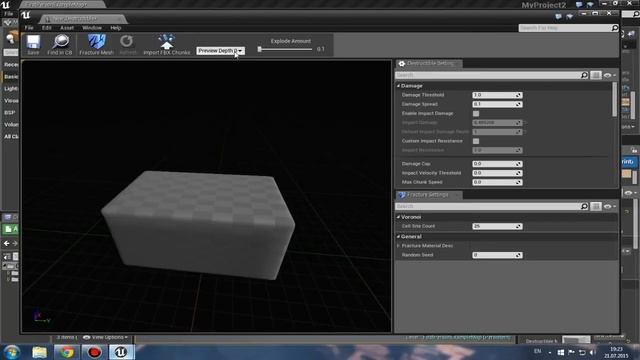Click the volume speaker tray icon

[593, 352]
